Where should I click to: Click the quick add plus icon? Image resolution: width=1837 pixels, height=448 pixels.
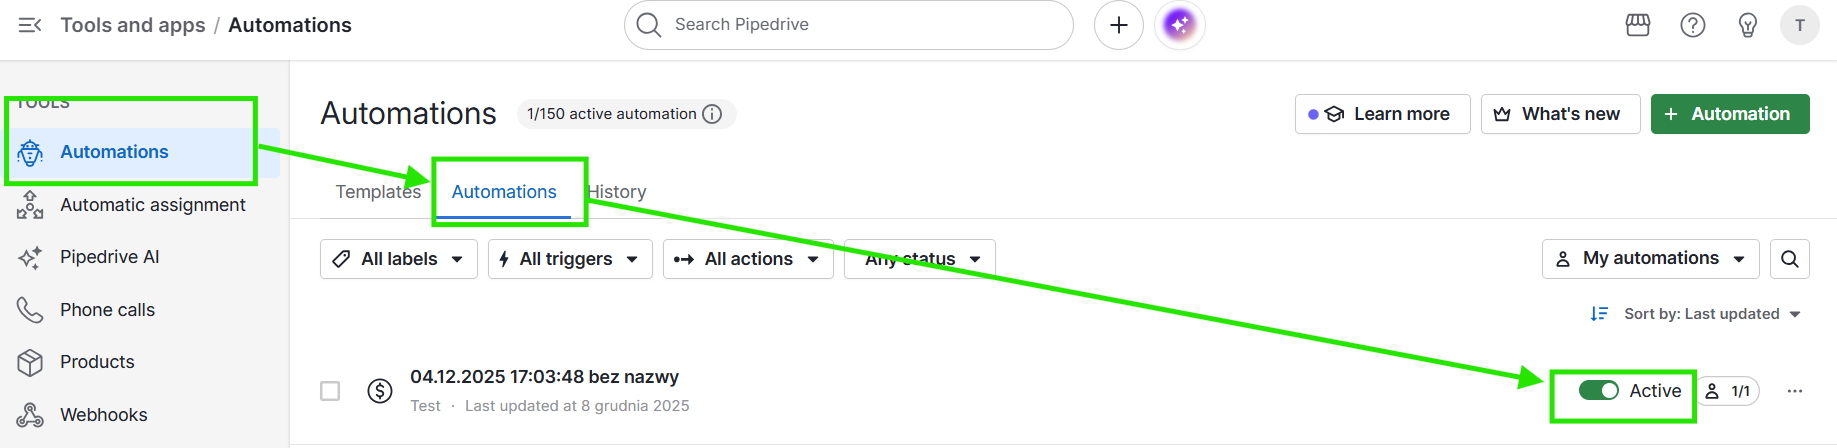pos(1118,25)
